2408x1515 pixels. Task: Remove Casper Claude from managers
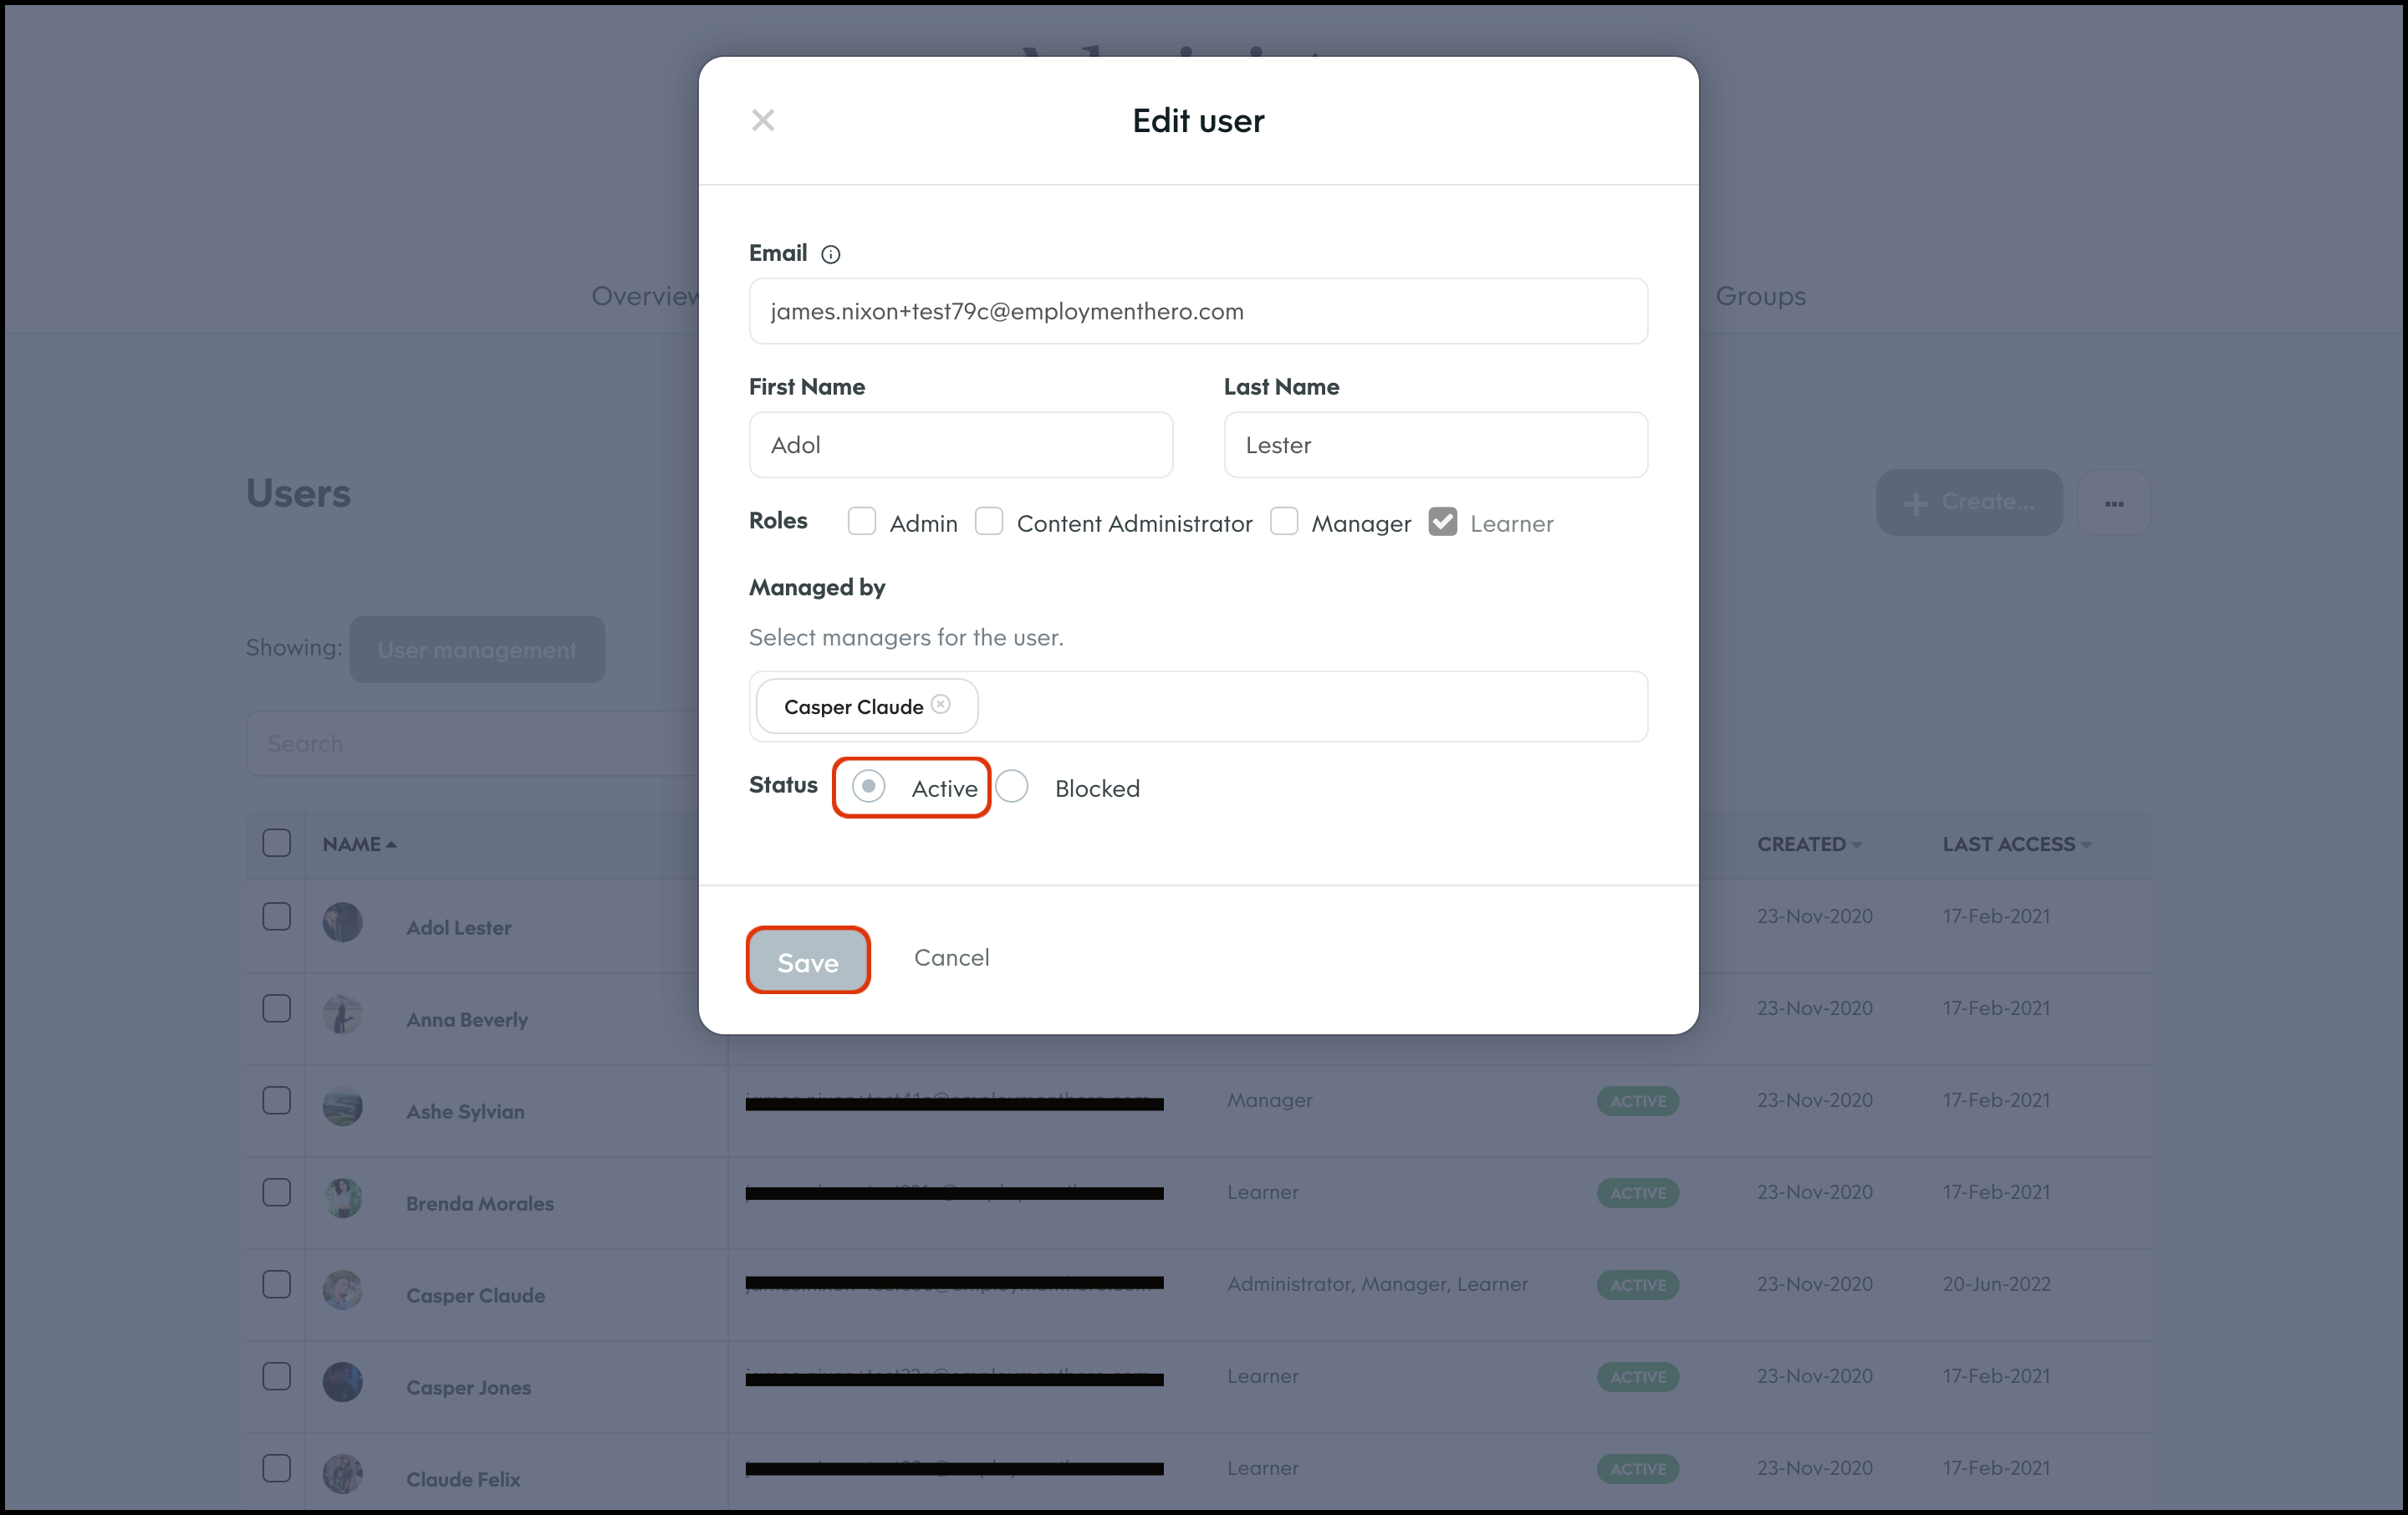coord(940,705)
